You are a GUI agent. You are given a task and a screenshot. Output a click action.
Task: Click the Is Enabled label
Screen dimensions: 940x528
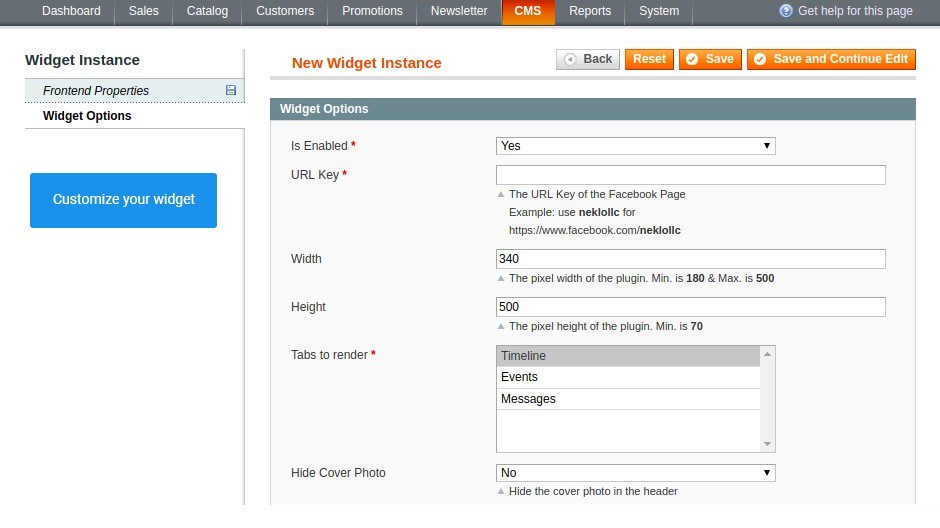tap(319, 146)
